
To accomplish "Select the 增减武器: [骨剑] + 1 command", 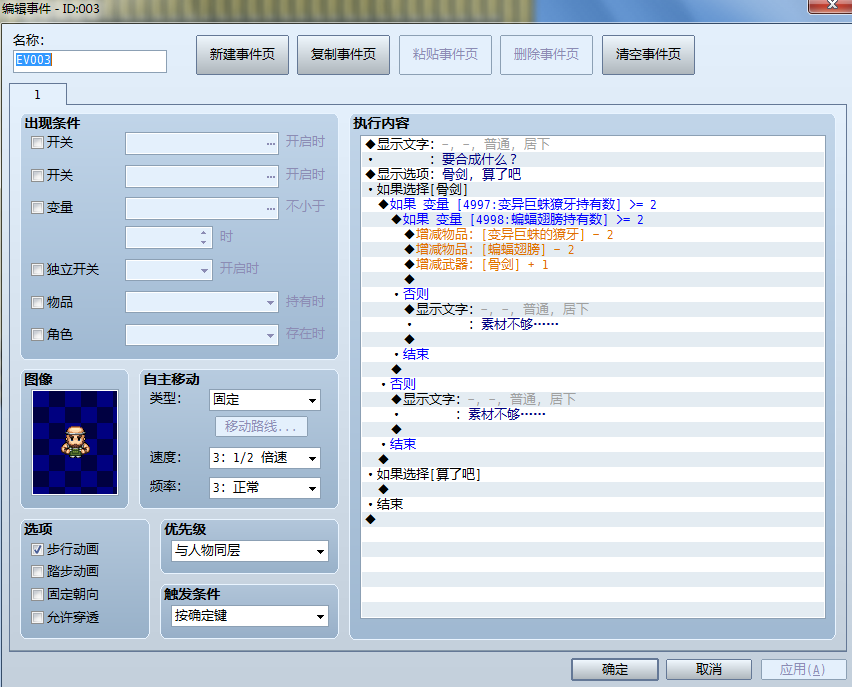I will click(x=593, y=265).
